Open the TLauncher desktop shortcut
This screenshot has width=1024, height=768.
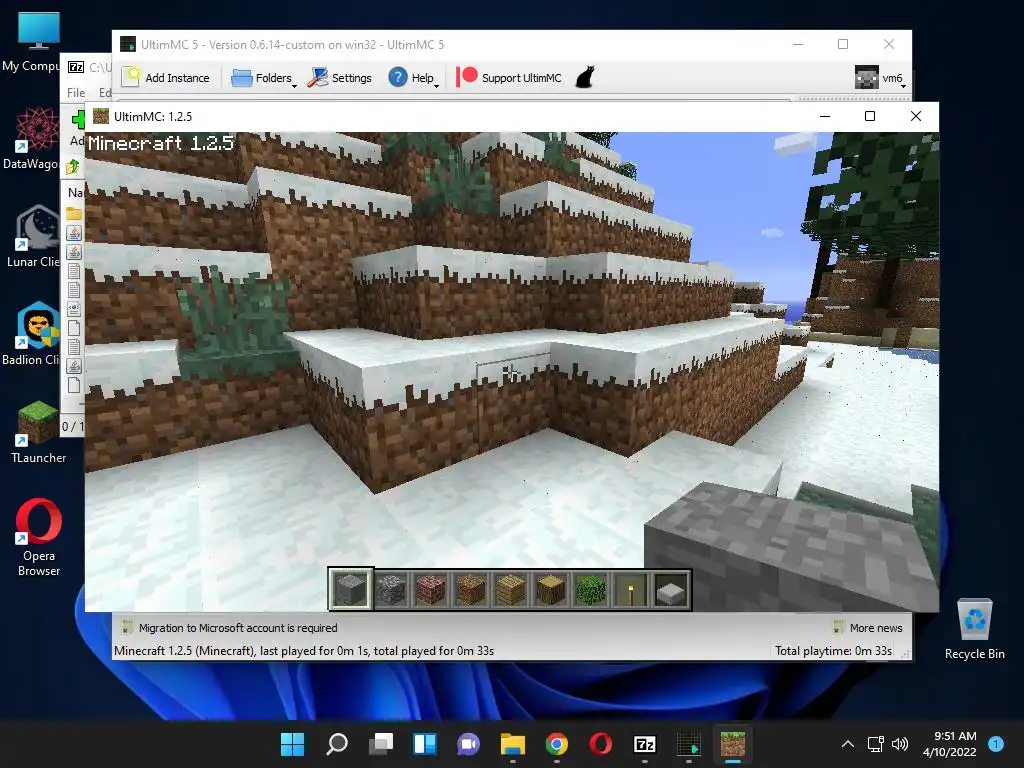(38, 432)
